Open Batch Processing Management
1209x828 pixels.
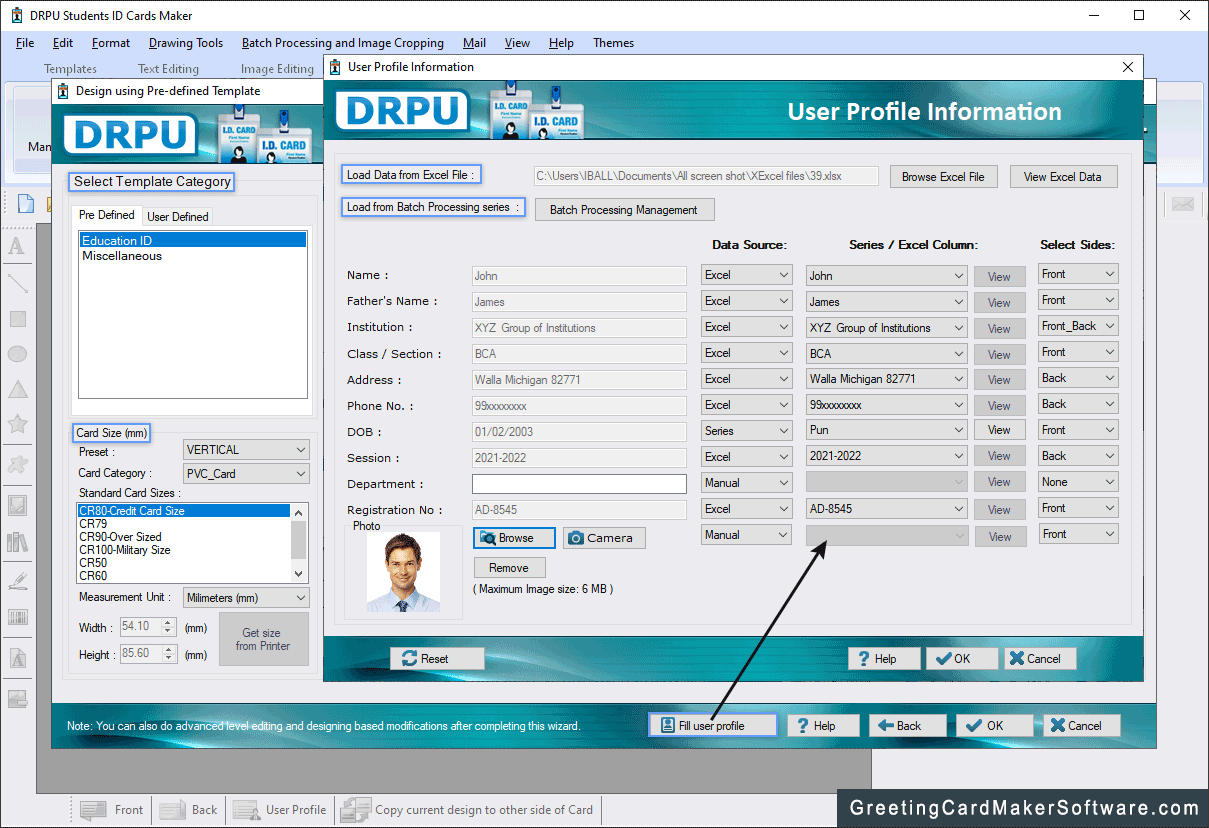pyautogui.click(x=624, y=210)
